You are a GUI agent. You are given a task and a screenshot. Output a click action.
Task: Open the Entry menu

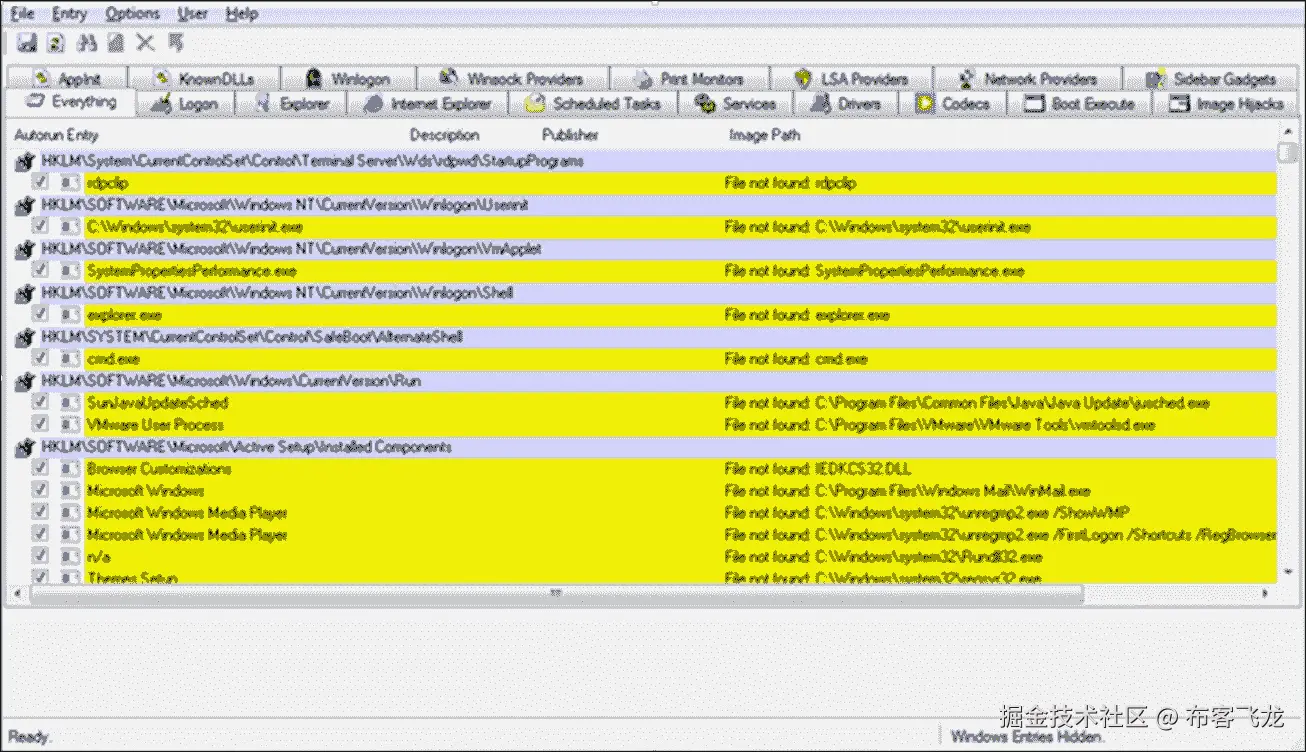pyautogui.click(x=69, y=13)
